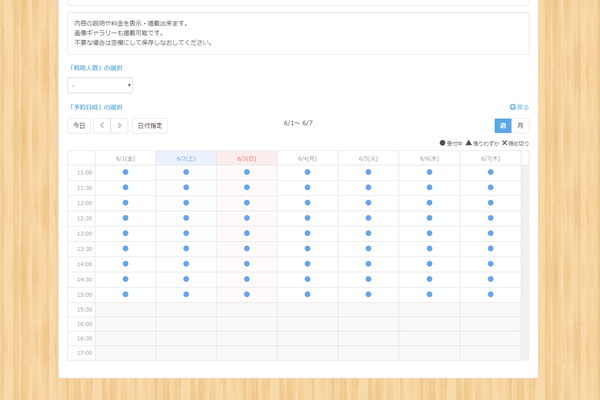Click the 6/2(土) column header
The height and width of the screenshot is (400, 600).
click(x=186, y=158)
